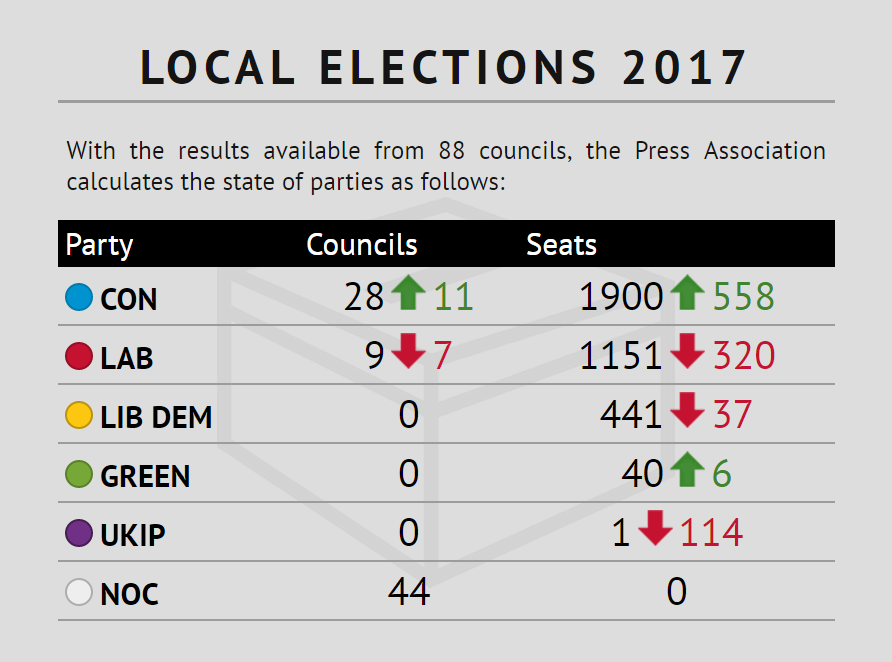Click the Seats column header
This screenshot has height=662, width=892.
pyautogui.click(x=561, y=245)
